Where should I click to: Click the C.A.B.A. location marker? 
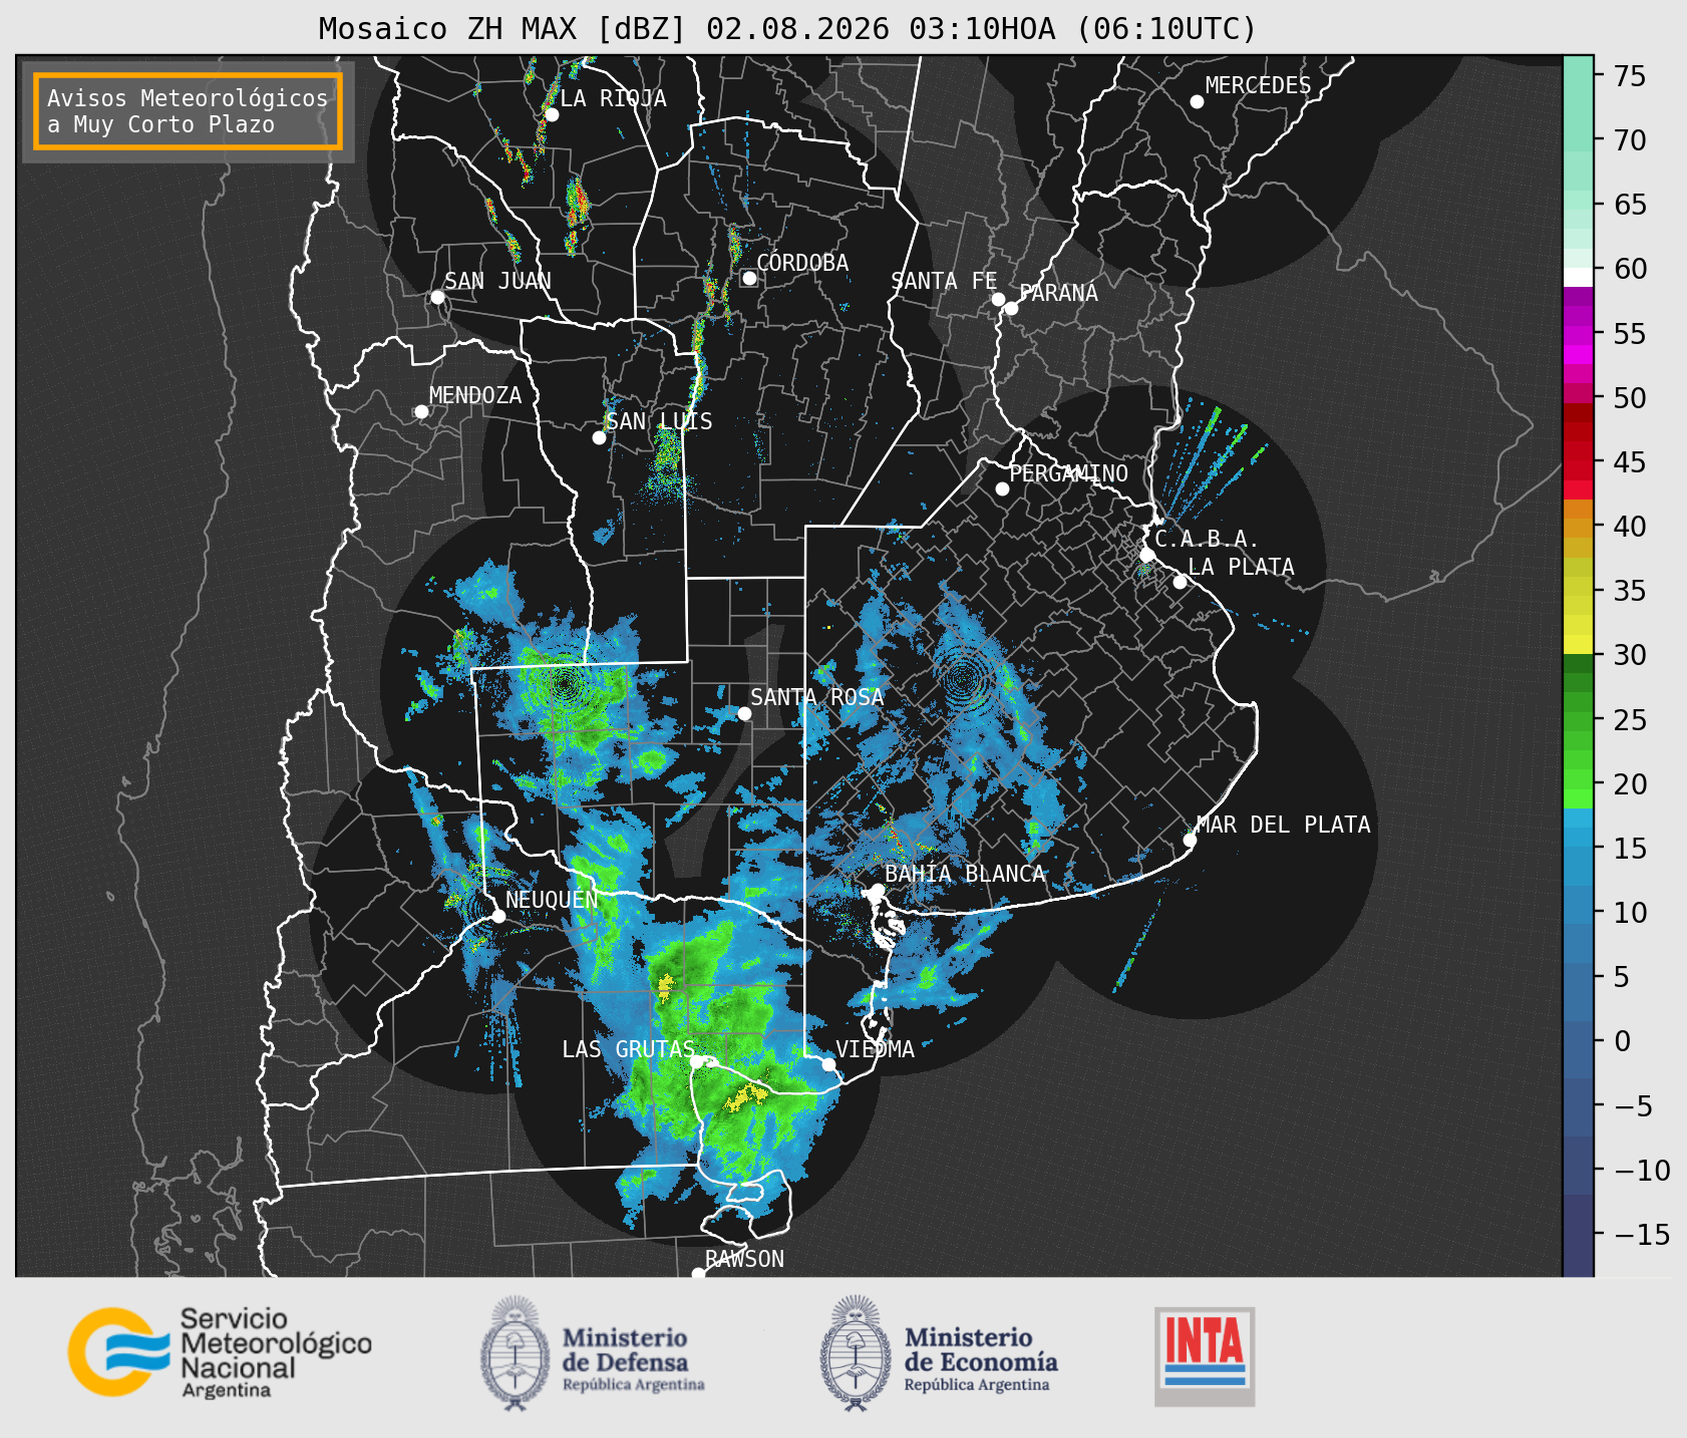(x=1147, y=555)
